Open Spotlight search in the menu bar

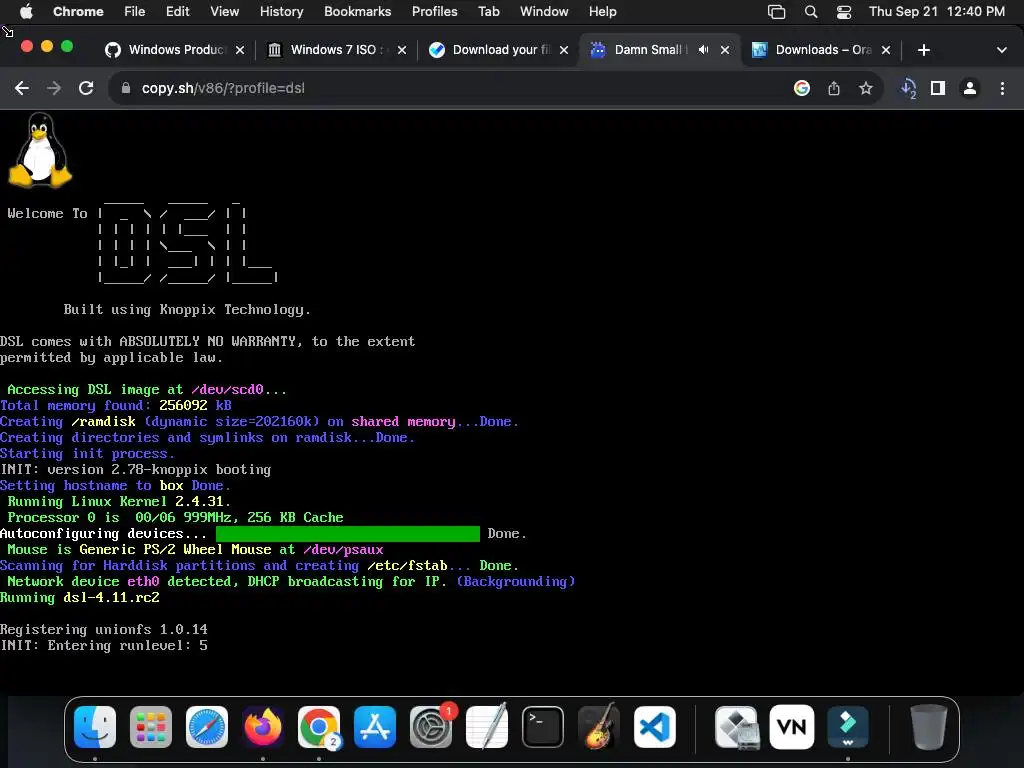click(810, 12)
